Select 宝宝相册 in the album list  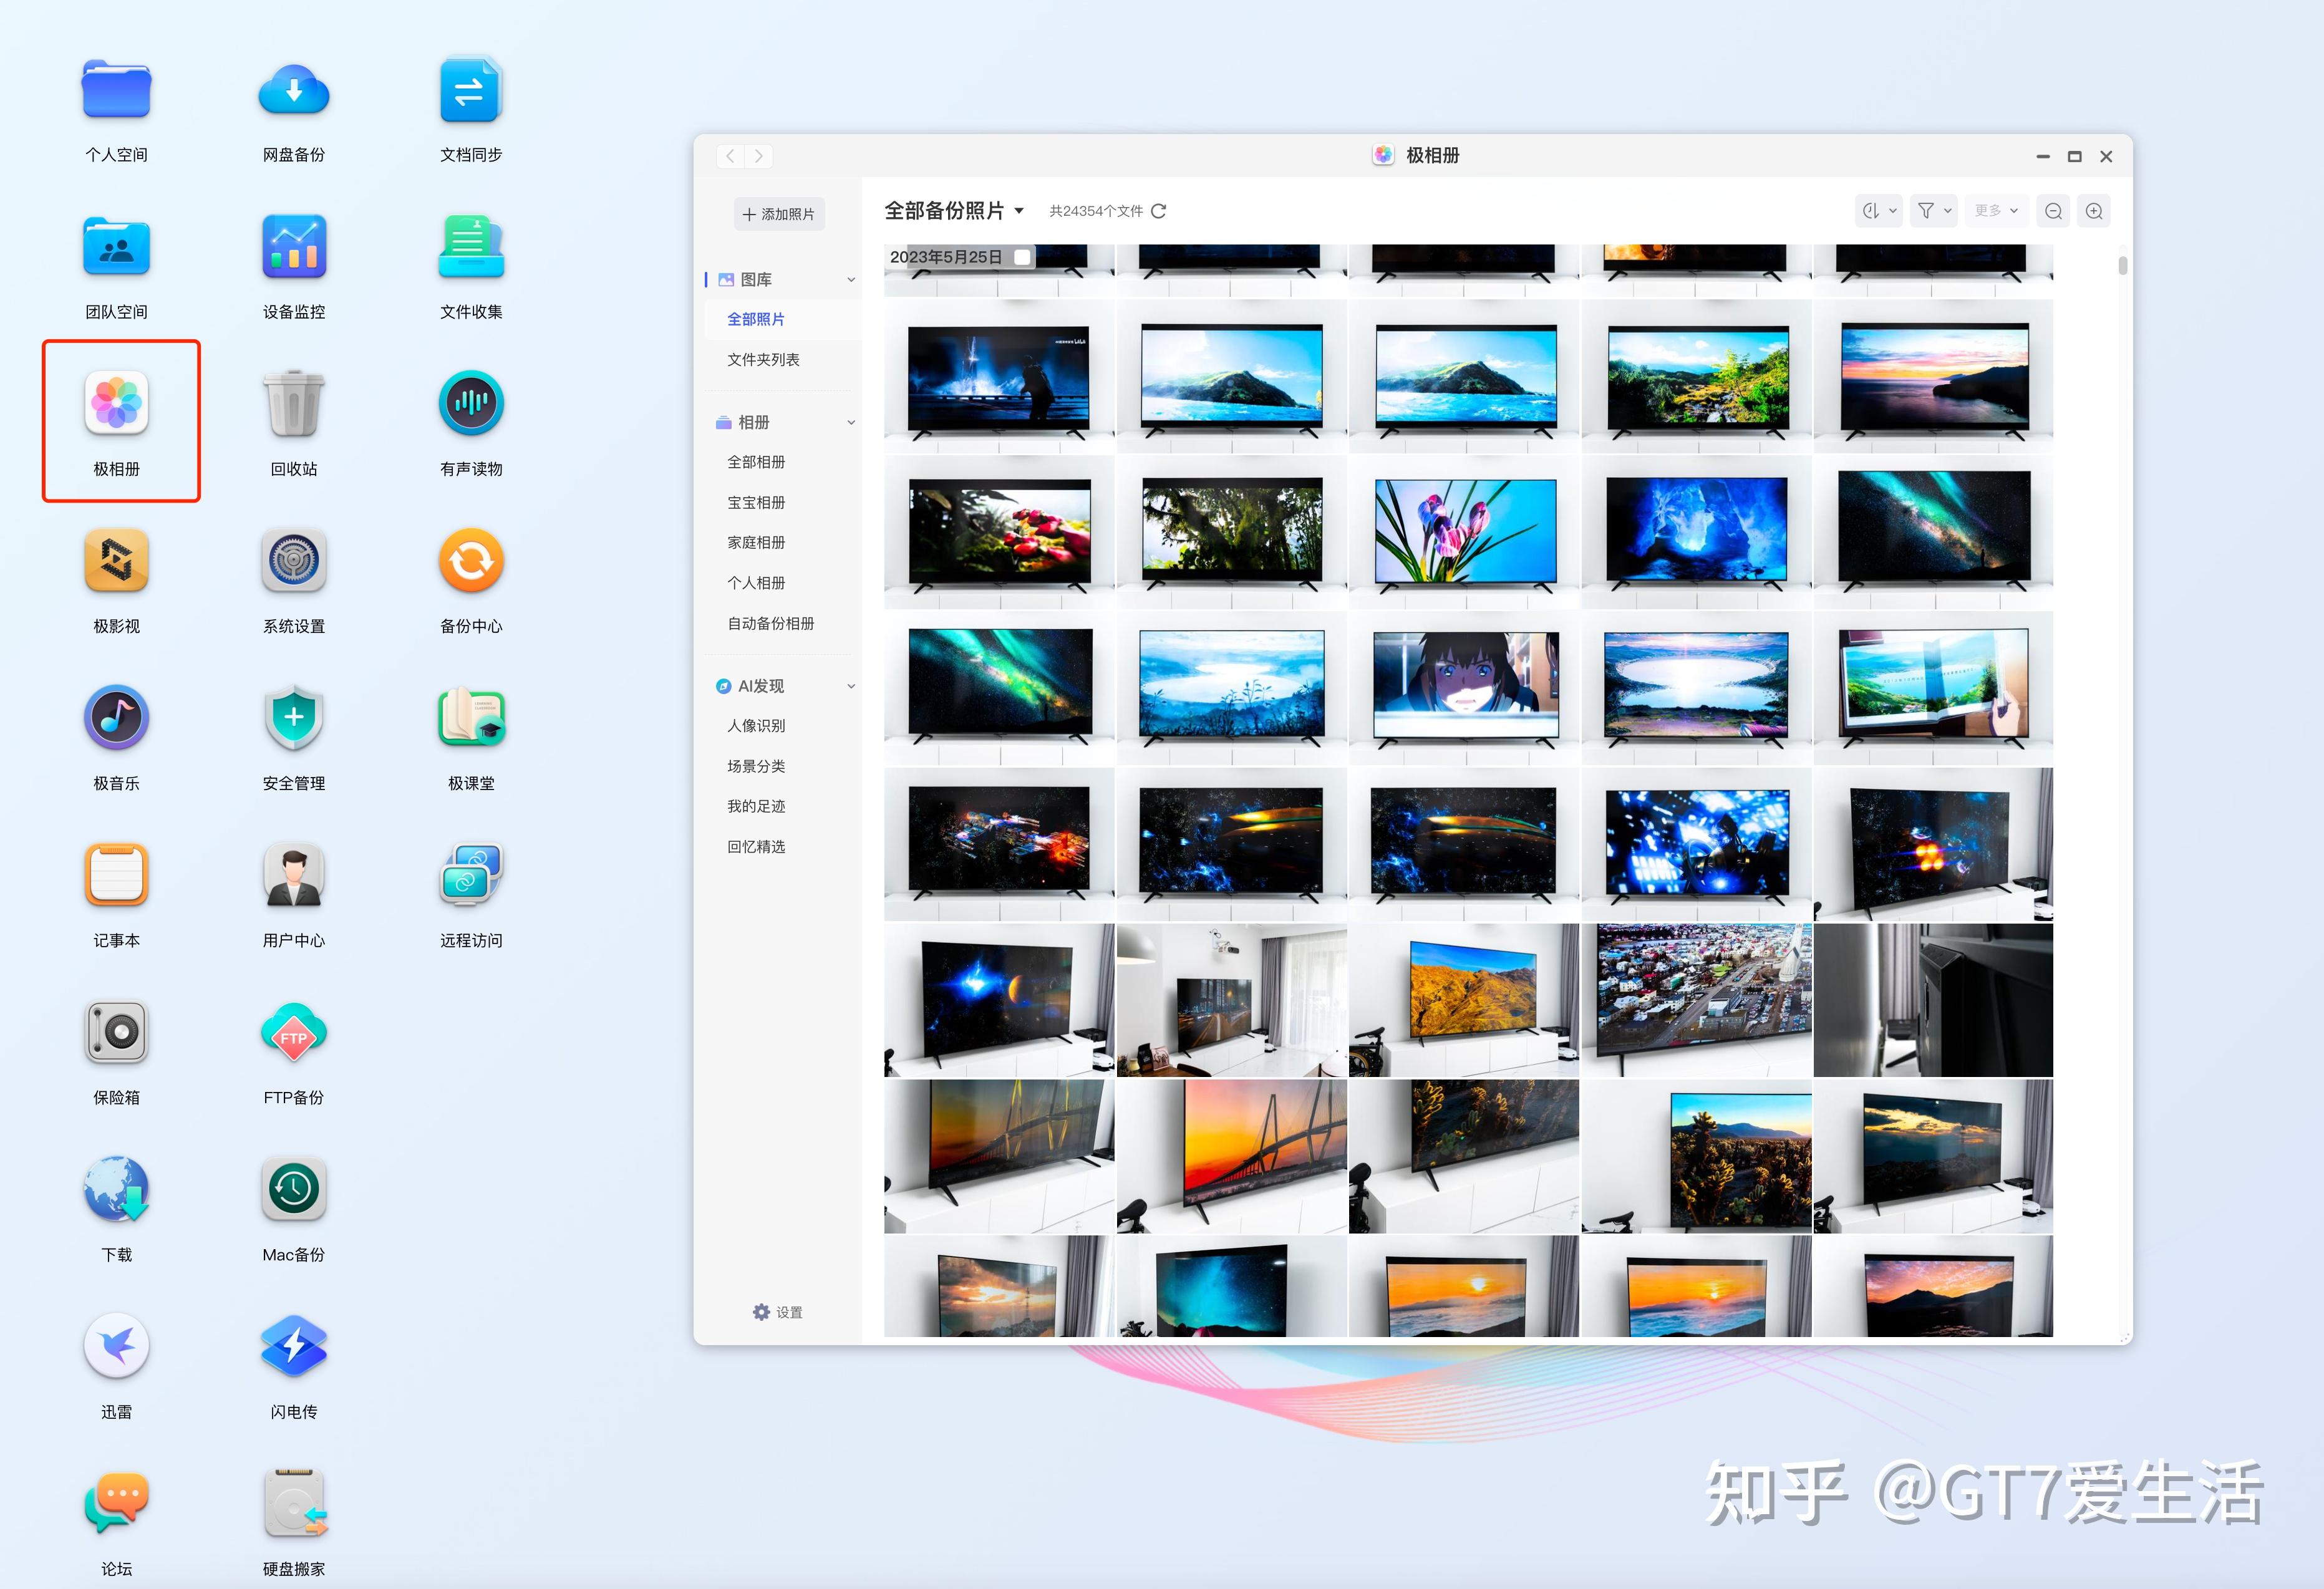pyautogui.click(x=756, y=502)
